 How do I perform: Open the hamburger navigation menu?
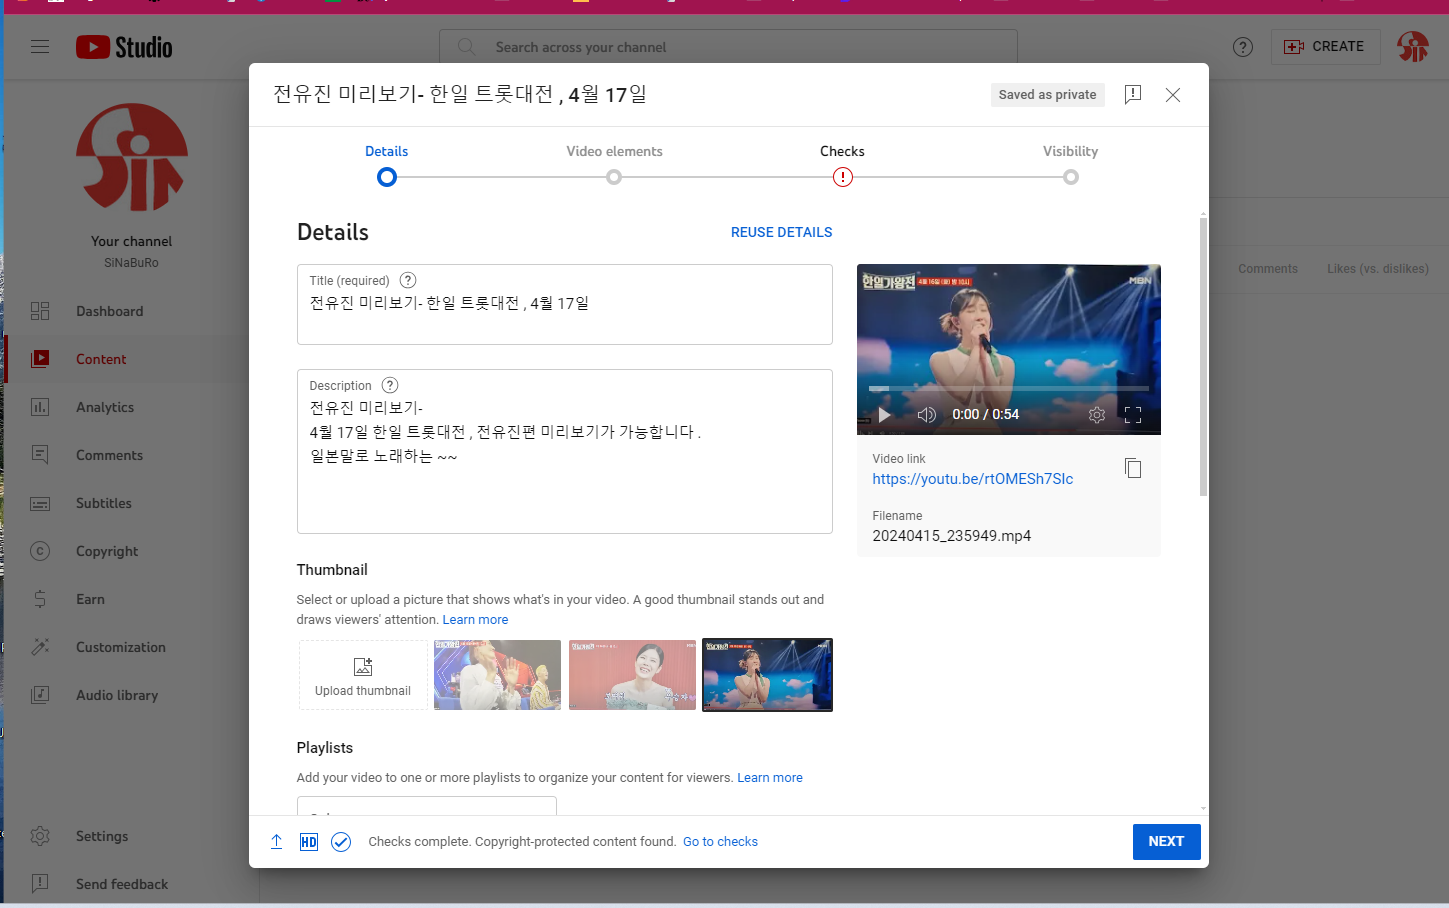[x=40, y=47]
